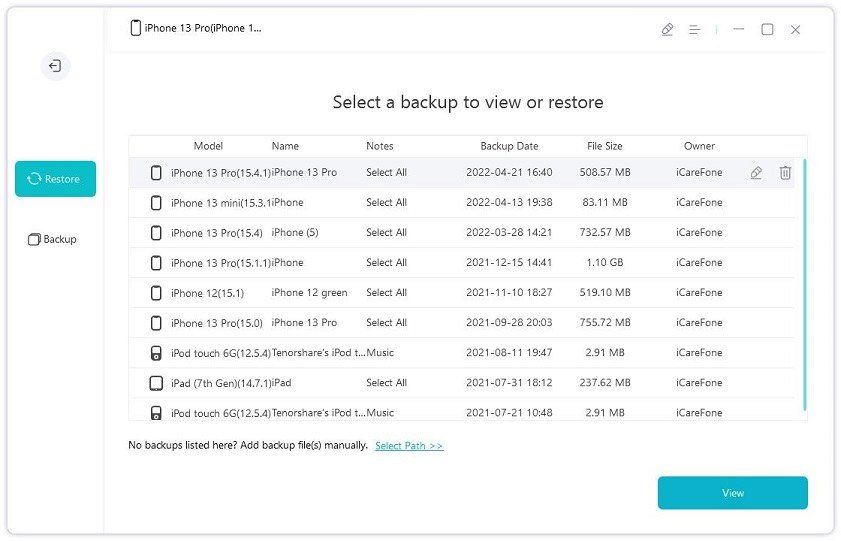841x541 pixels.
Task: Click Select All note of iPhone 12(15.1) row
Action: [x=386, y=292]
